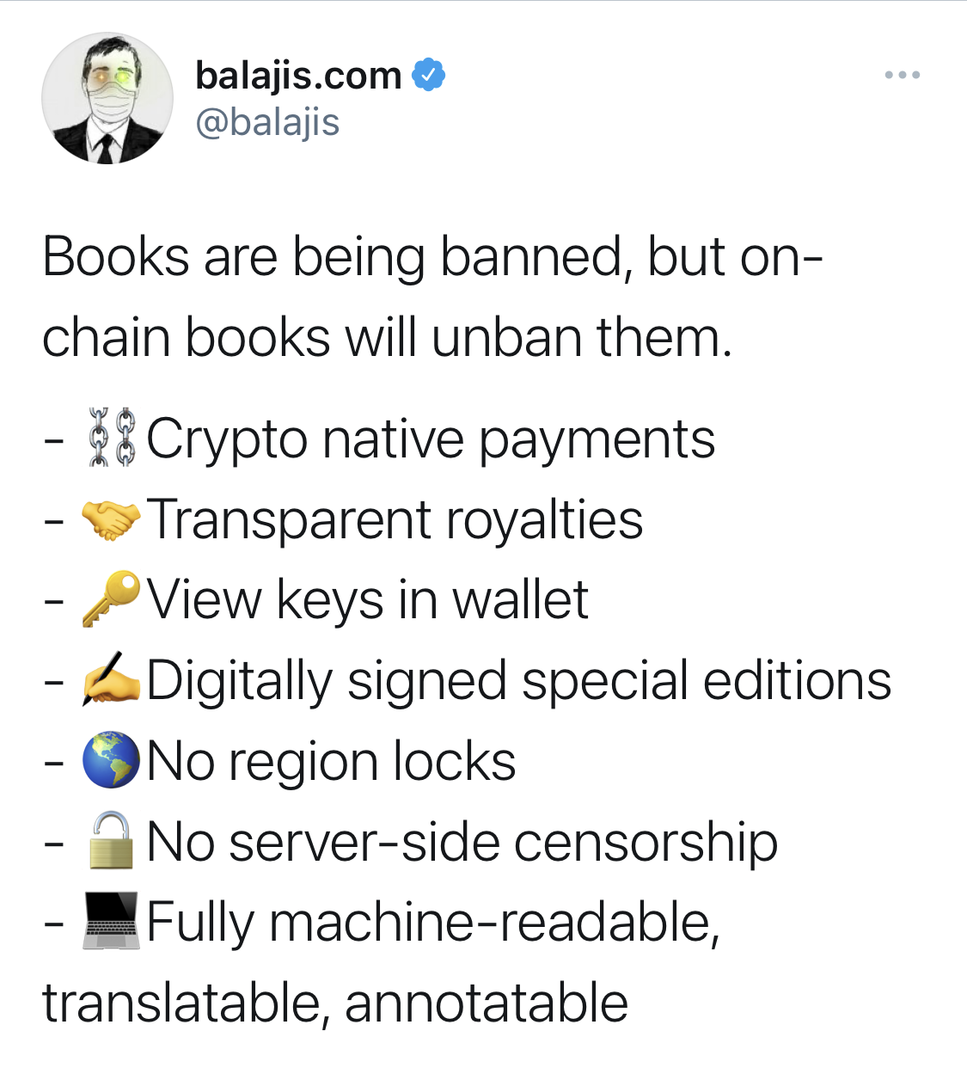The width and height of the screenshot is (967, 1080).
Task: Click the 'Transparent royalties' line
Action: click(x=395, y=519)
